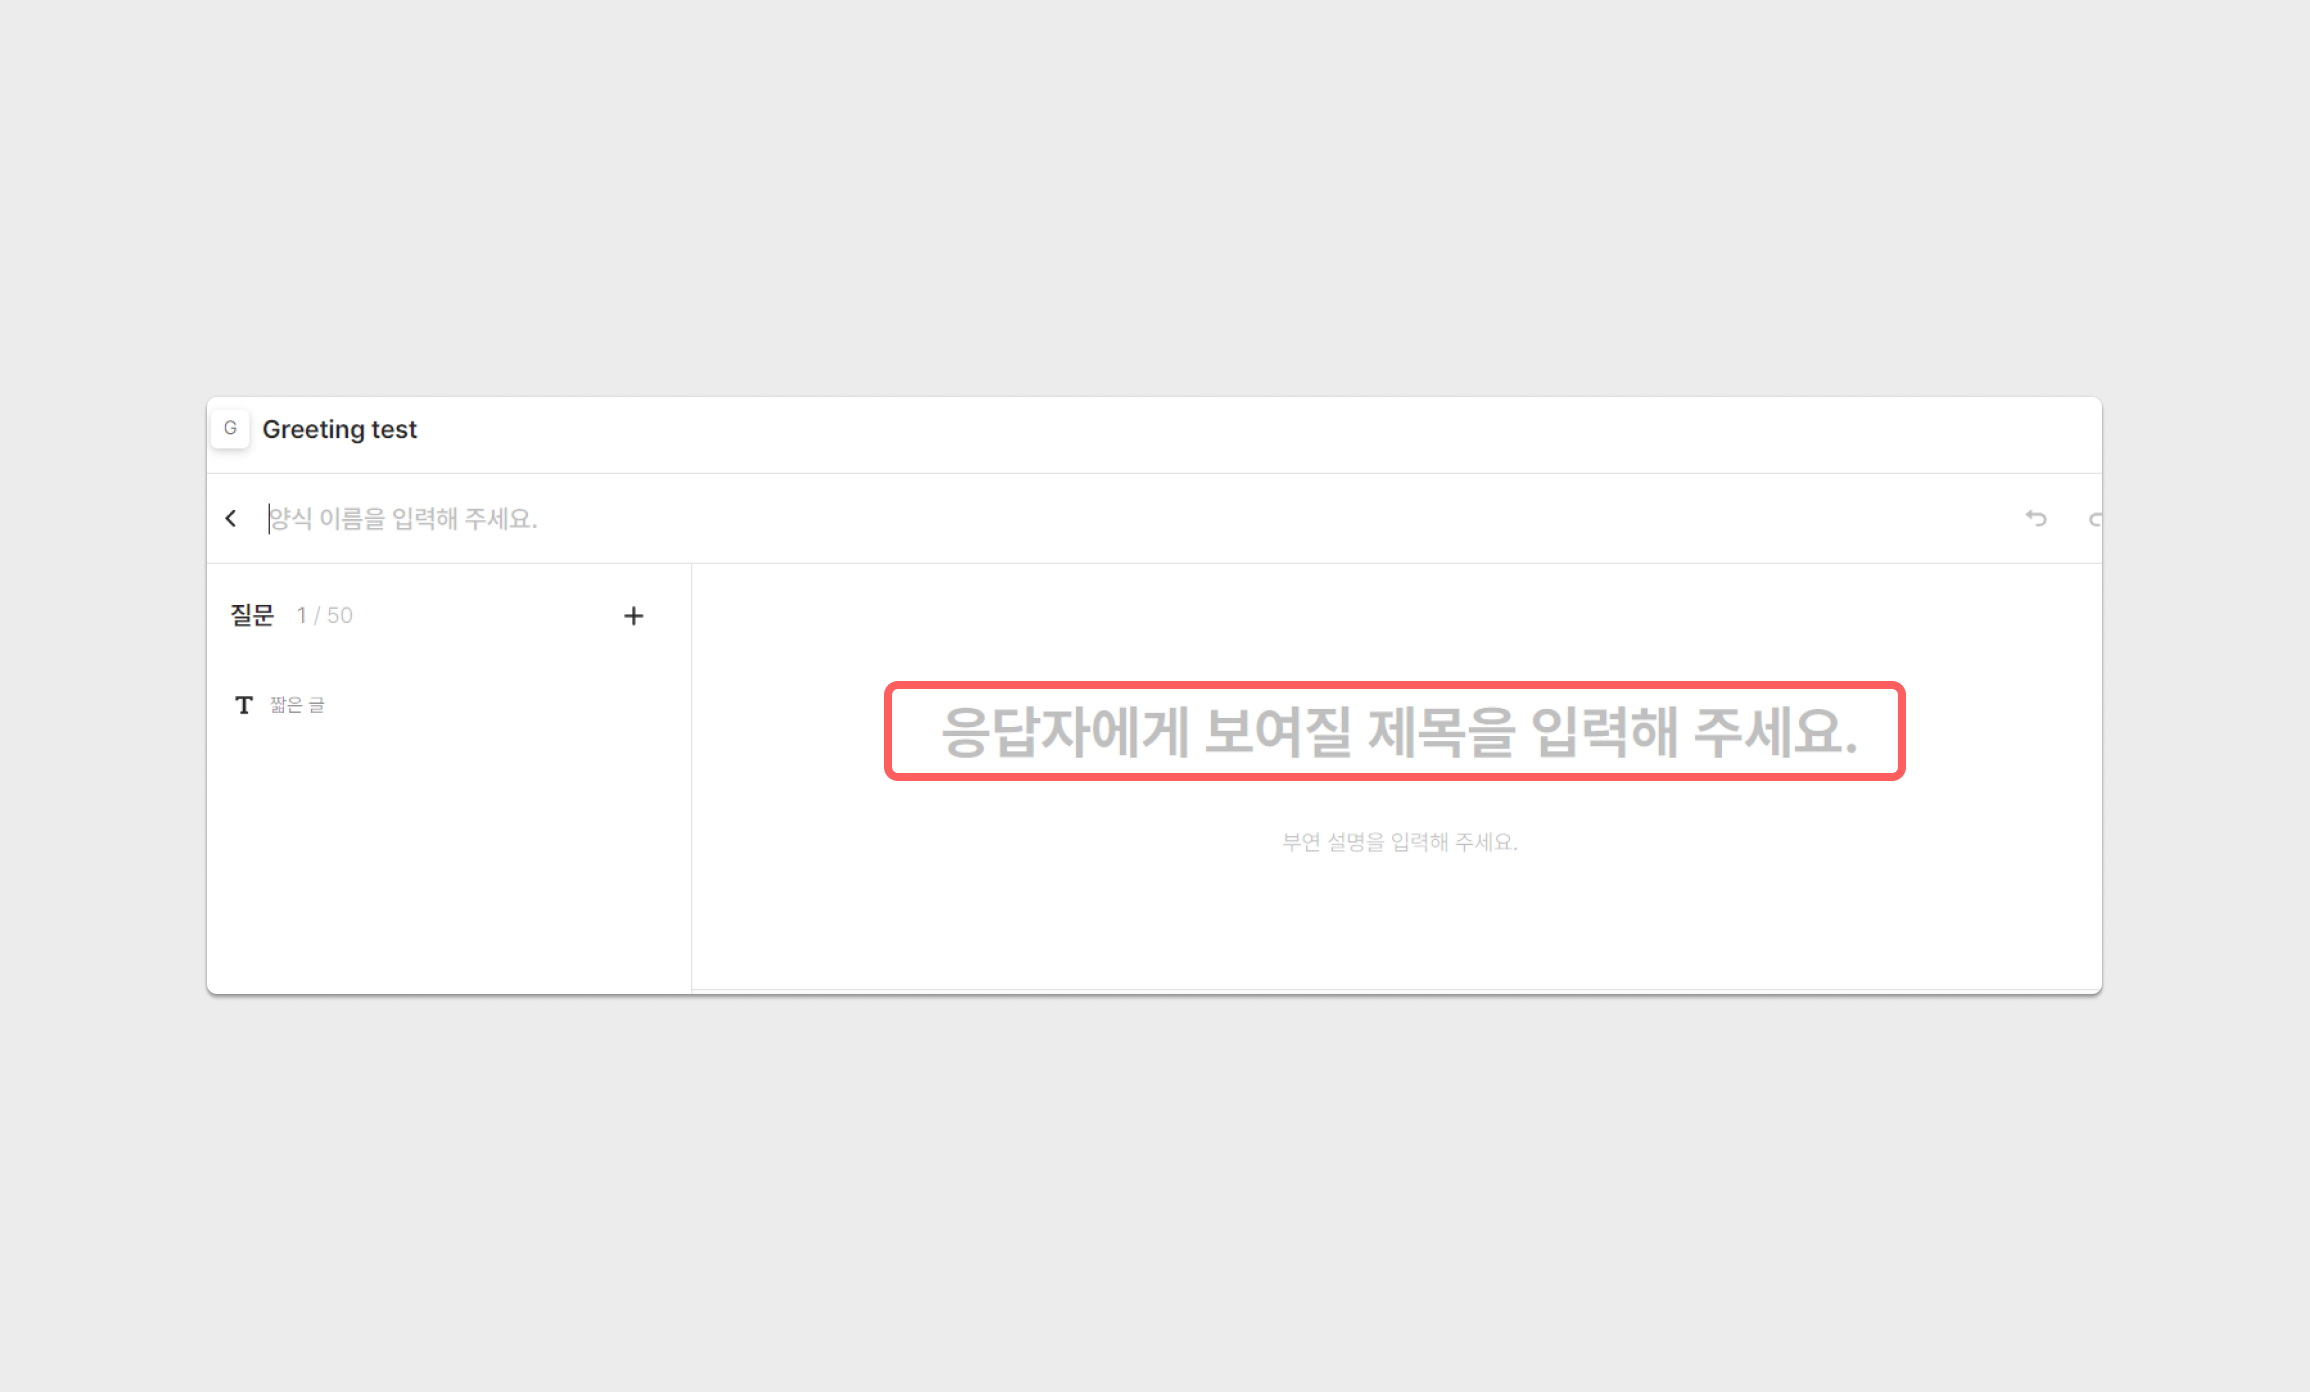Image resolution: width=2310 pixels, height=1392 pixels.
Task: Add a new question with plus icon
Action: (633, 616)
